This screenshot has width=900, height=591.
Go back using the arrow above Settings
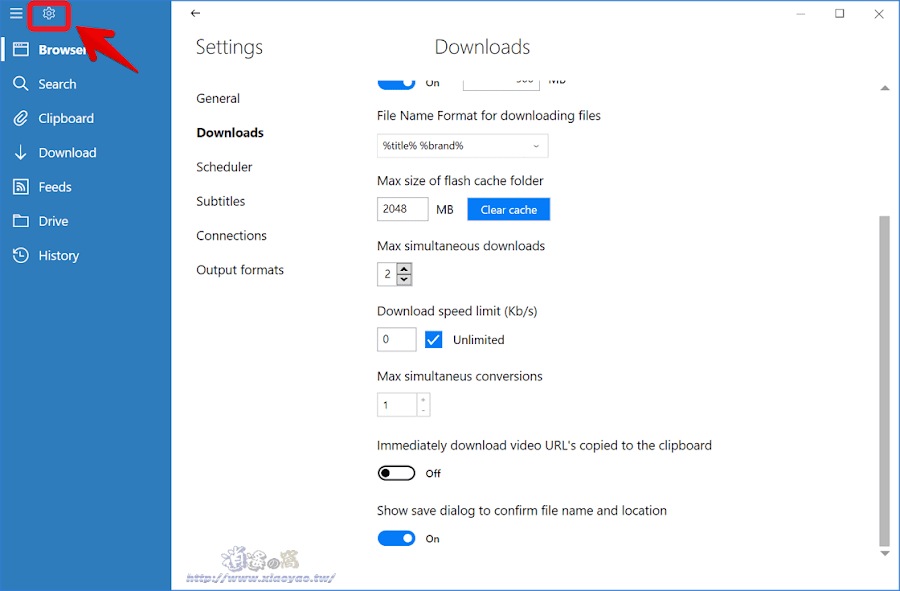point(194,14)
